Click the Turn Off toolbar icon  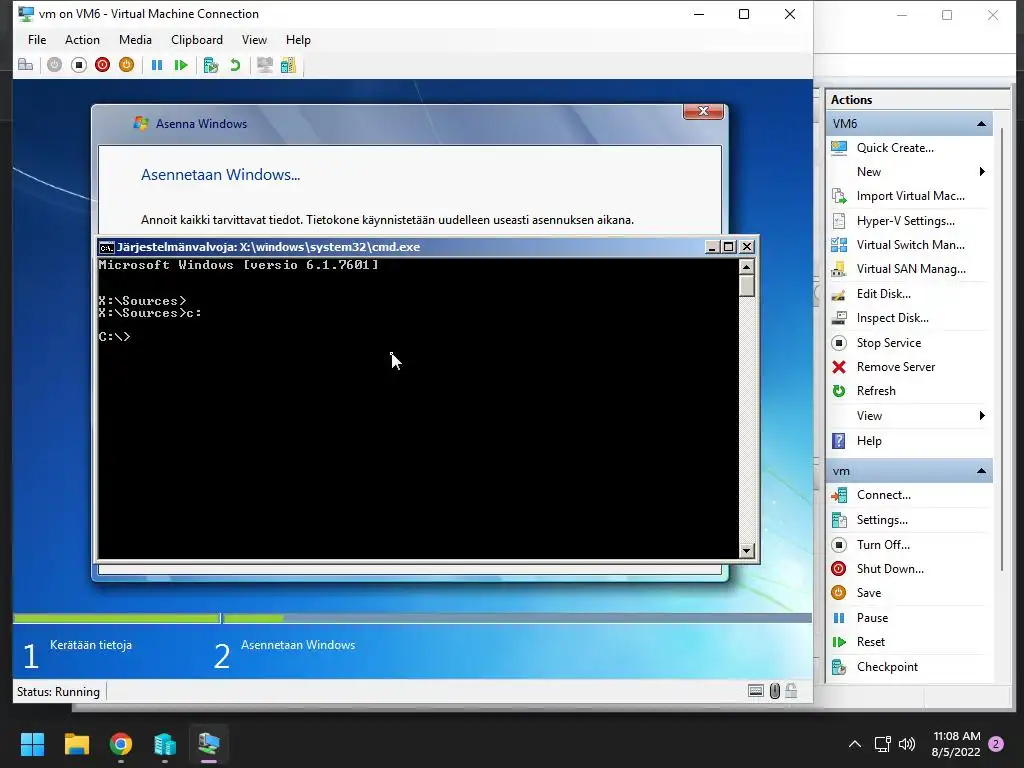tap(78, 65)
